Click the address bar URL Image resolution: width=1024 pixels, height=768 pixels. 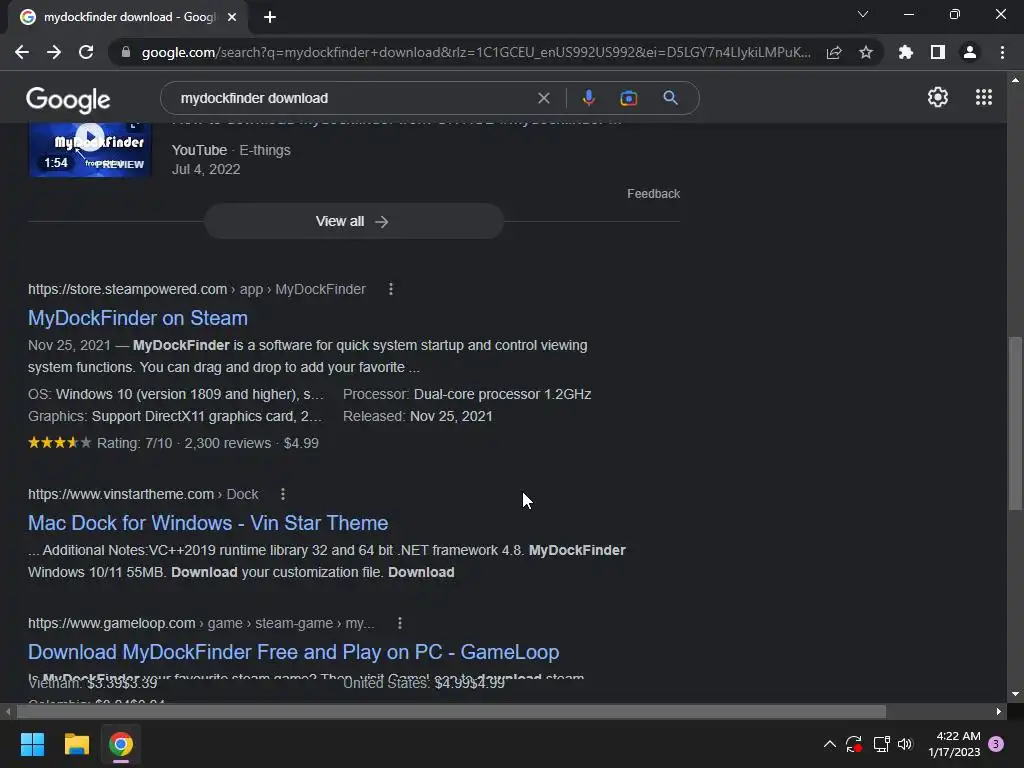click(475, 52)
